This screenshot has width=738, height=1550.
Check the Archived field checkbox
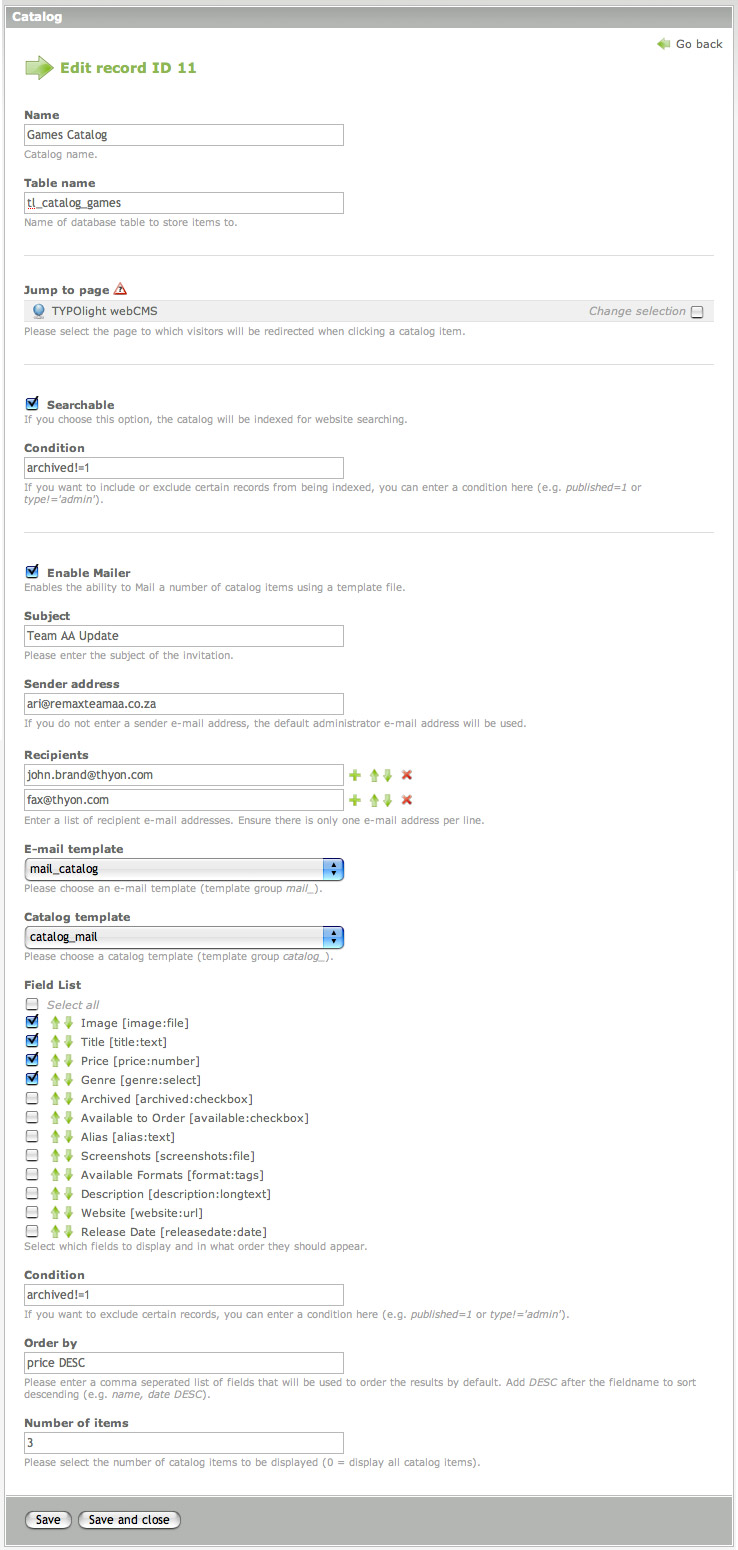(32, 1099)
